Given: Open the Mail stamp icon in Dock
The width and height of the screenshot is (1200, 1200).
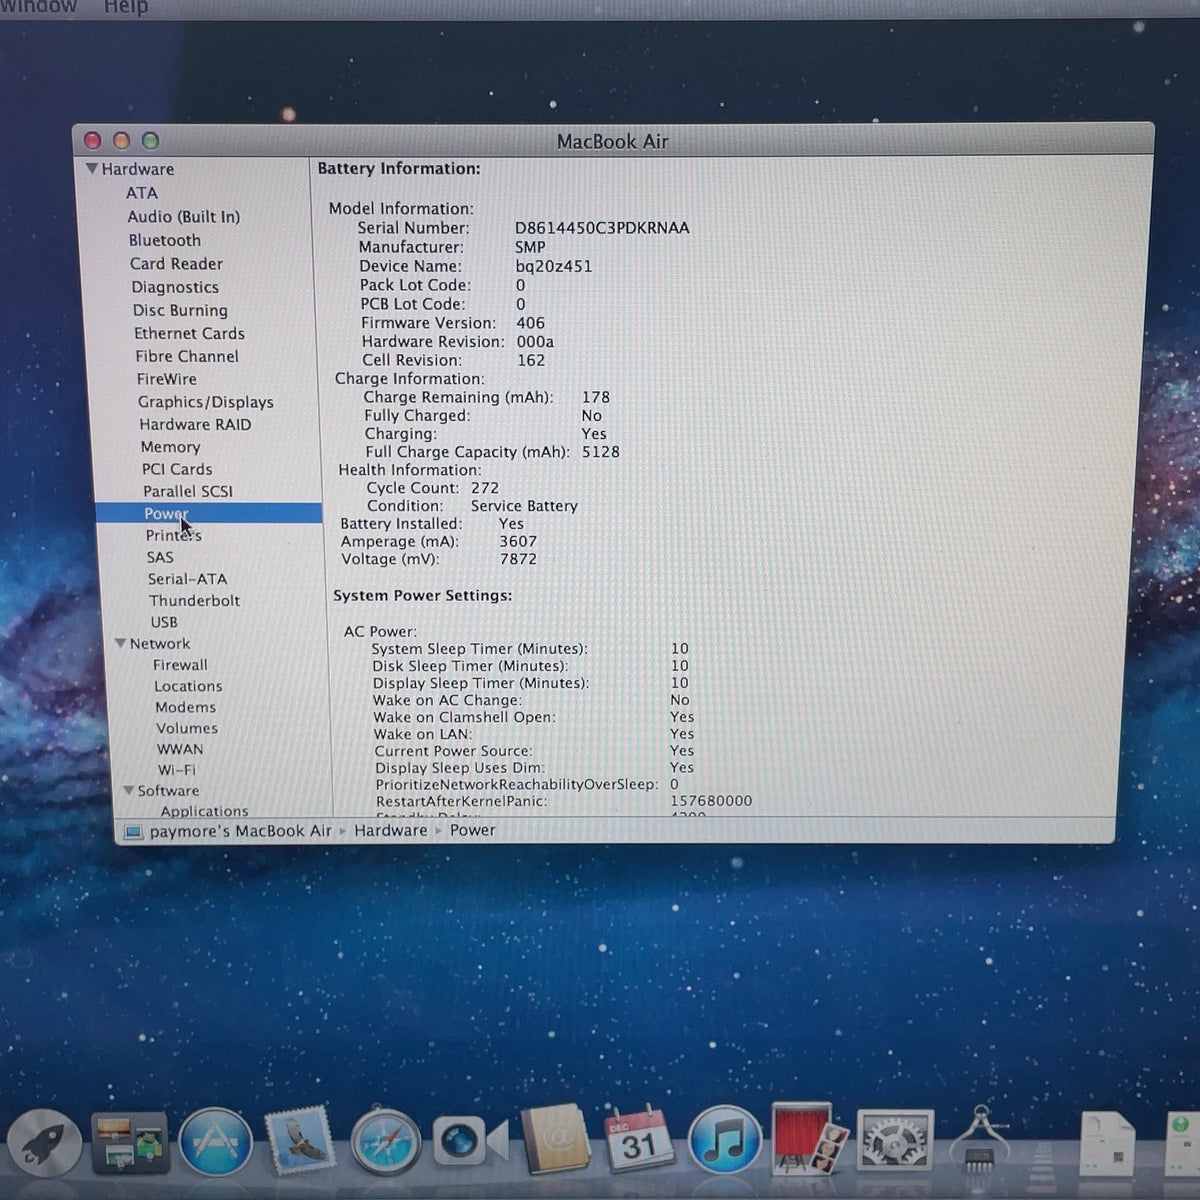Looking at the screenshot, I should 300,1141.
